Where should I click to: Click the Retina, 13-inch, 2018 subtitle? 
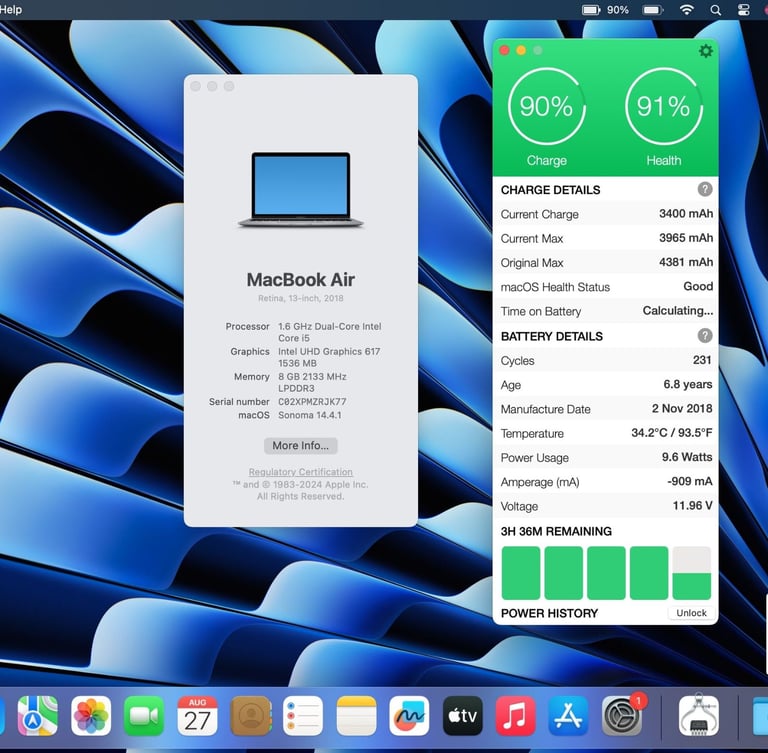[300, 298]
